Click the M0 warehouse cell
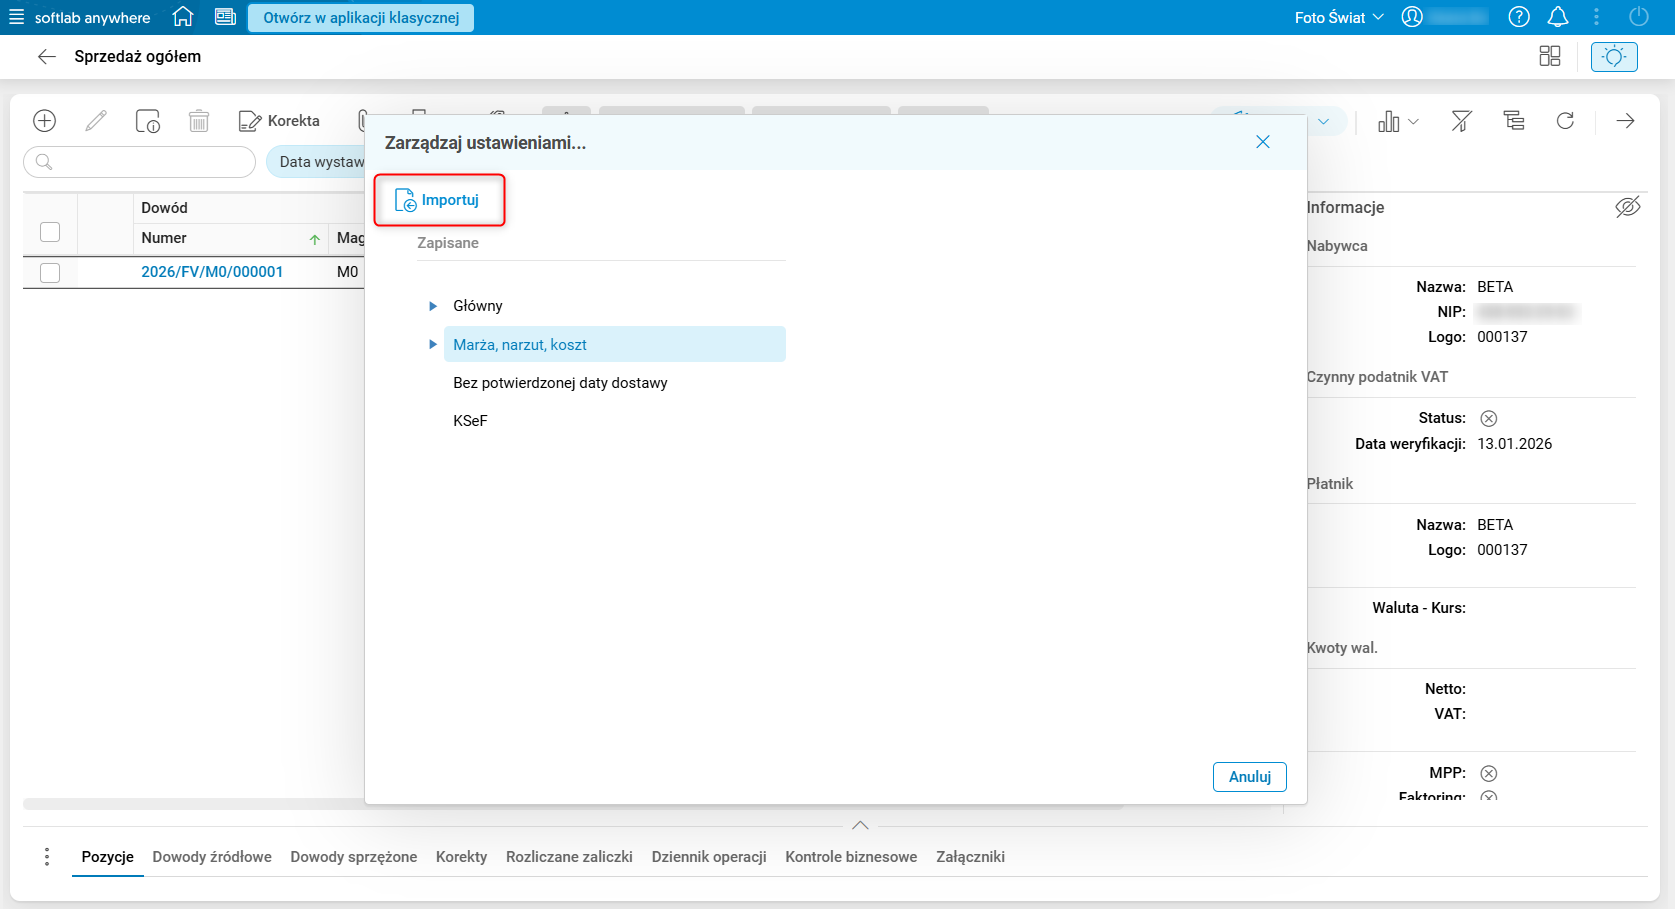 click(348, 272)
